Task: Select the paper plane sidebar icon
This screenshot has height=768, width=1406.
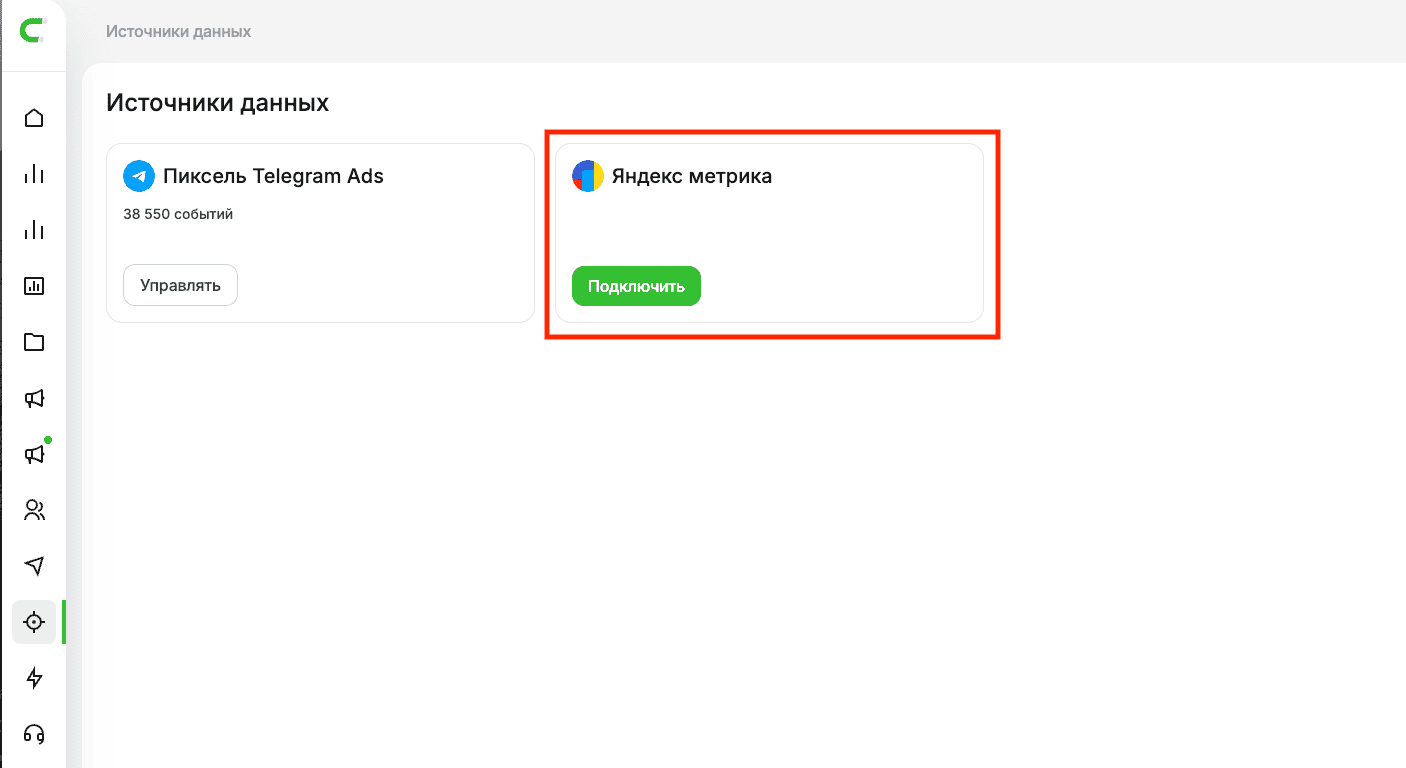Action: click(34, 566)
